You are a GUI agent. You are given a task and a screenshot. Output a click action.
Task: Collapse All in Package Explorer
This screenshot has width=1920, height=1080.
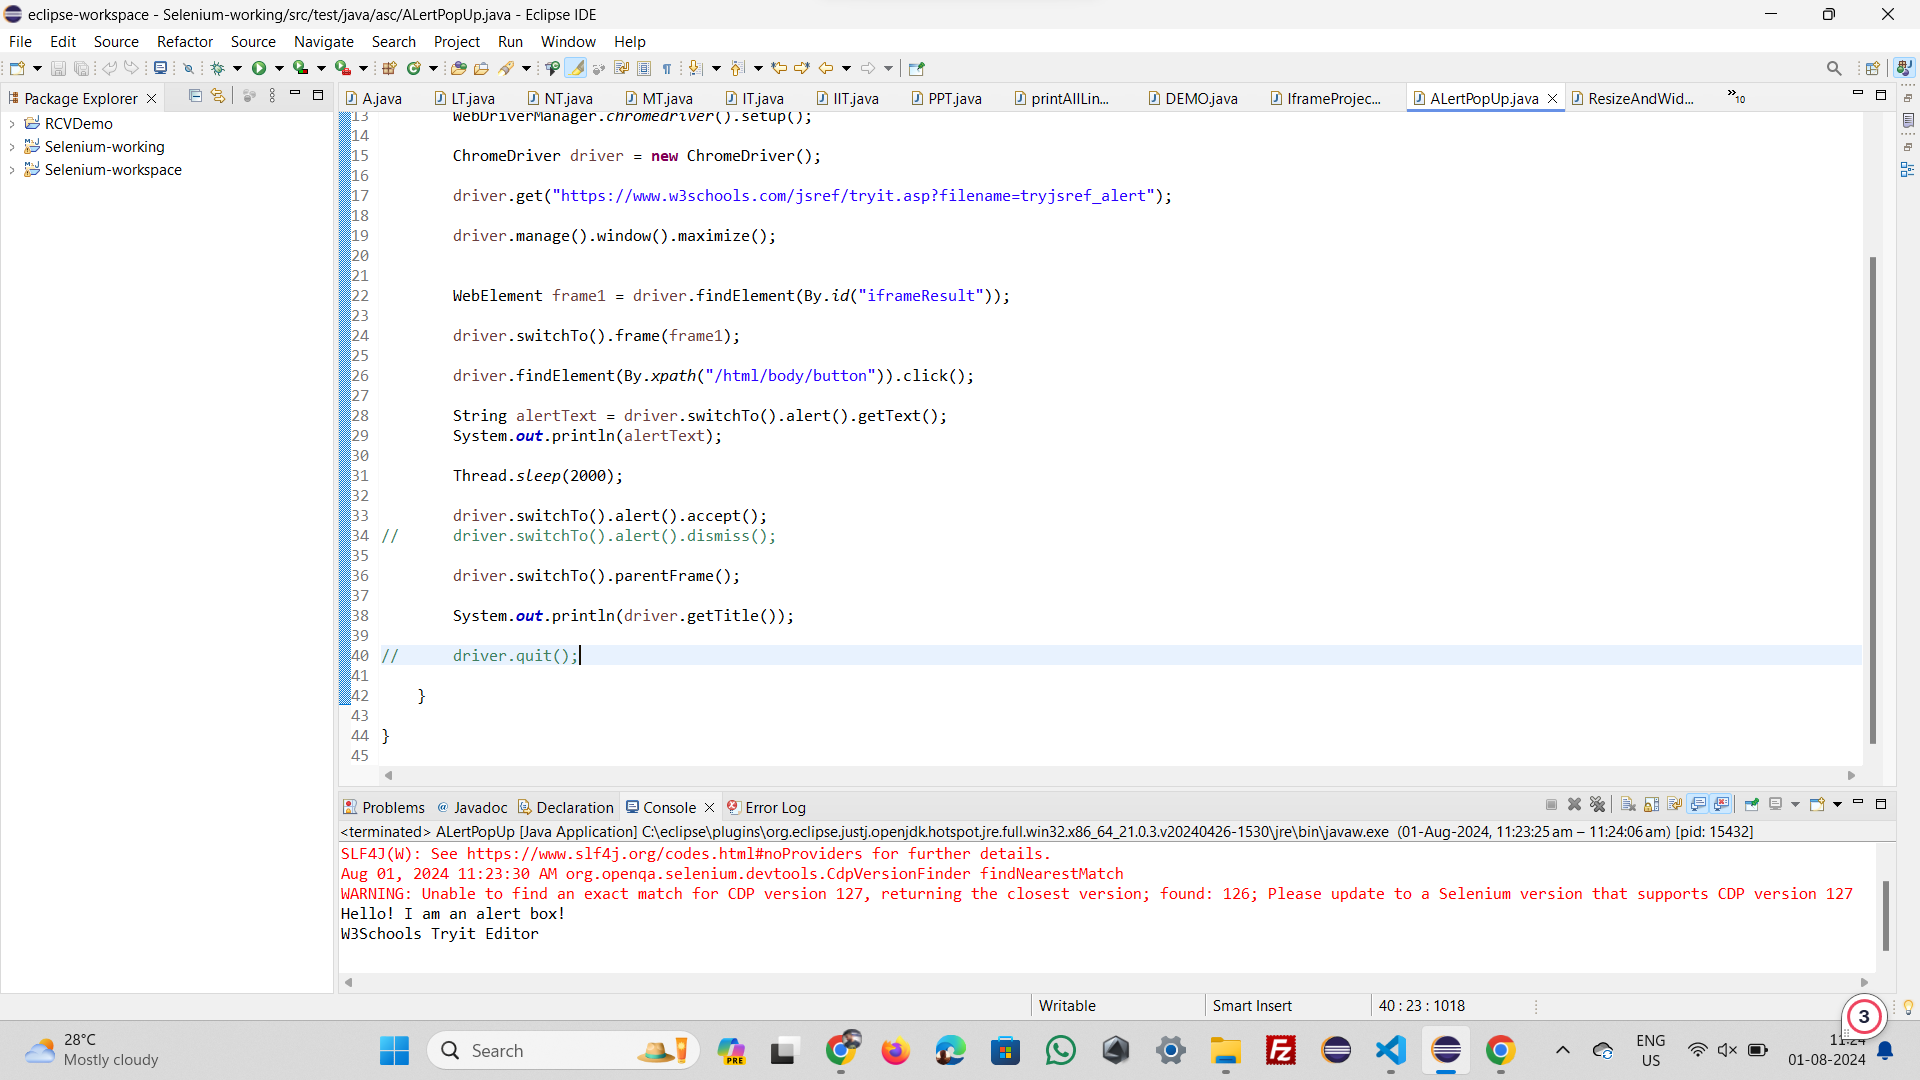[195, 95]
